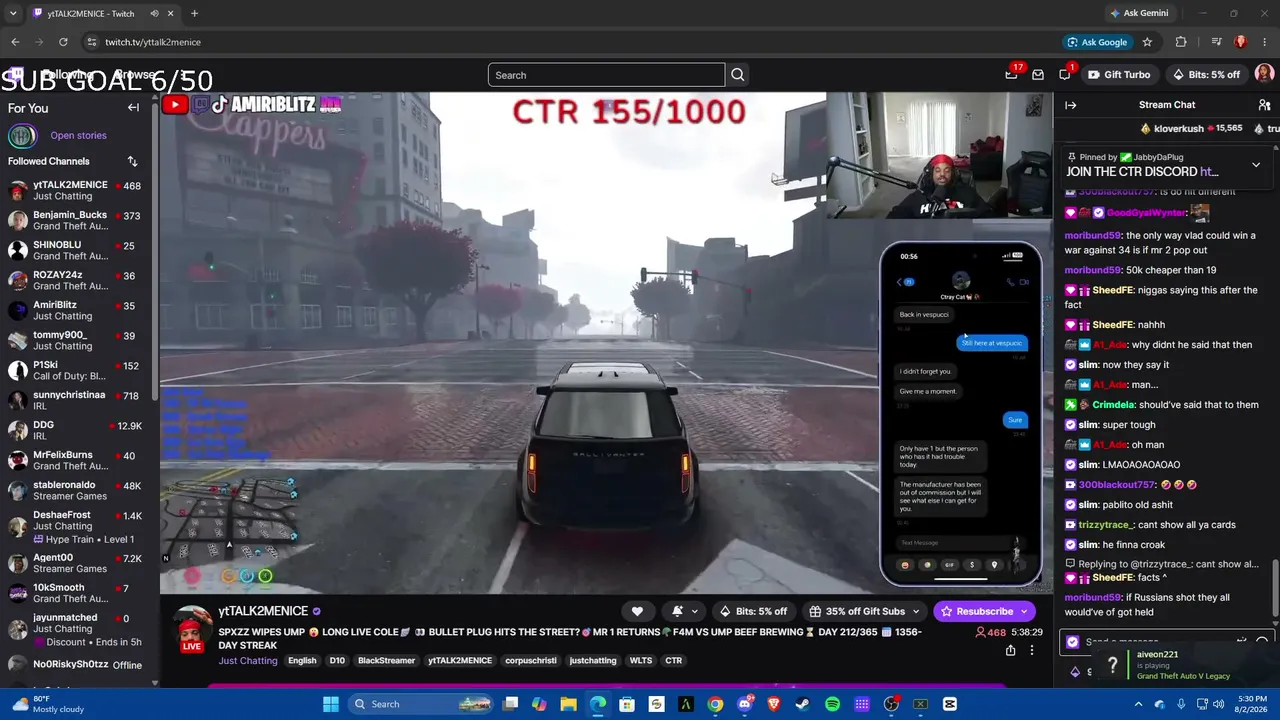Click the browser address bar URL
This screenshot has height=720, width=1280.
click(153, 42)
